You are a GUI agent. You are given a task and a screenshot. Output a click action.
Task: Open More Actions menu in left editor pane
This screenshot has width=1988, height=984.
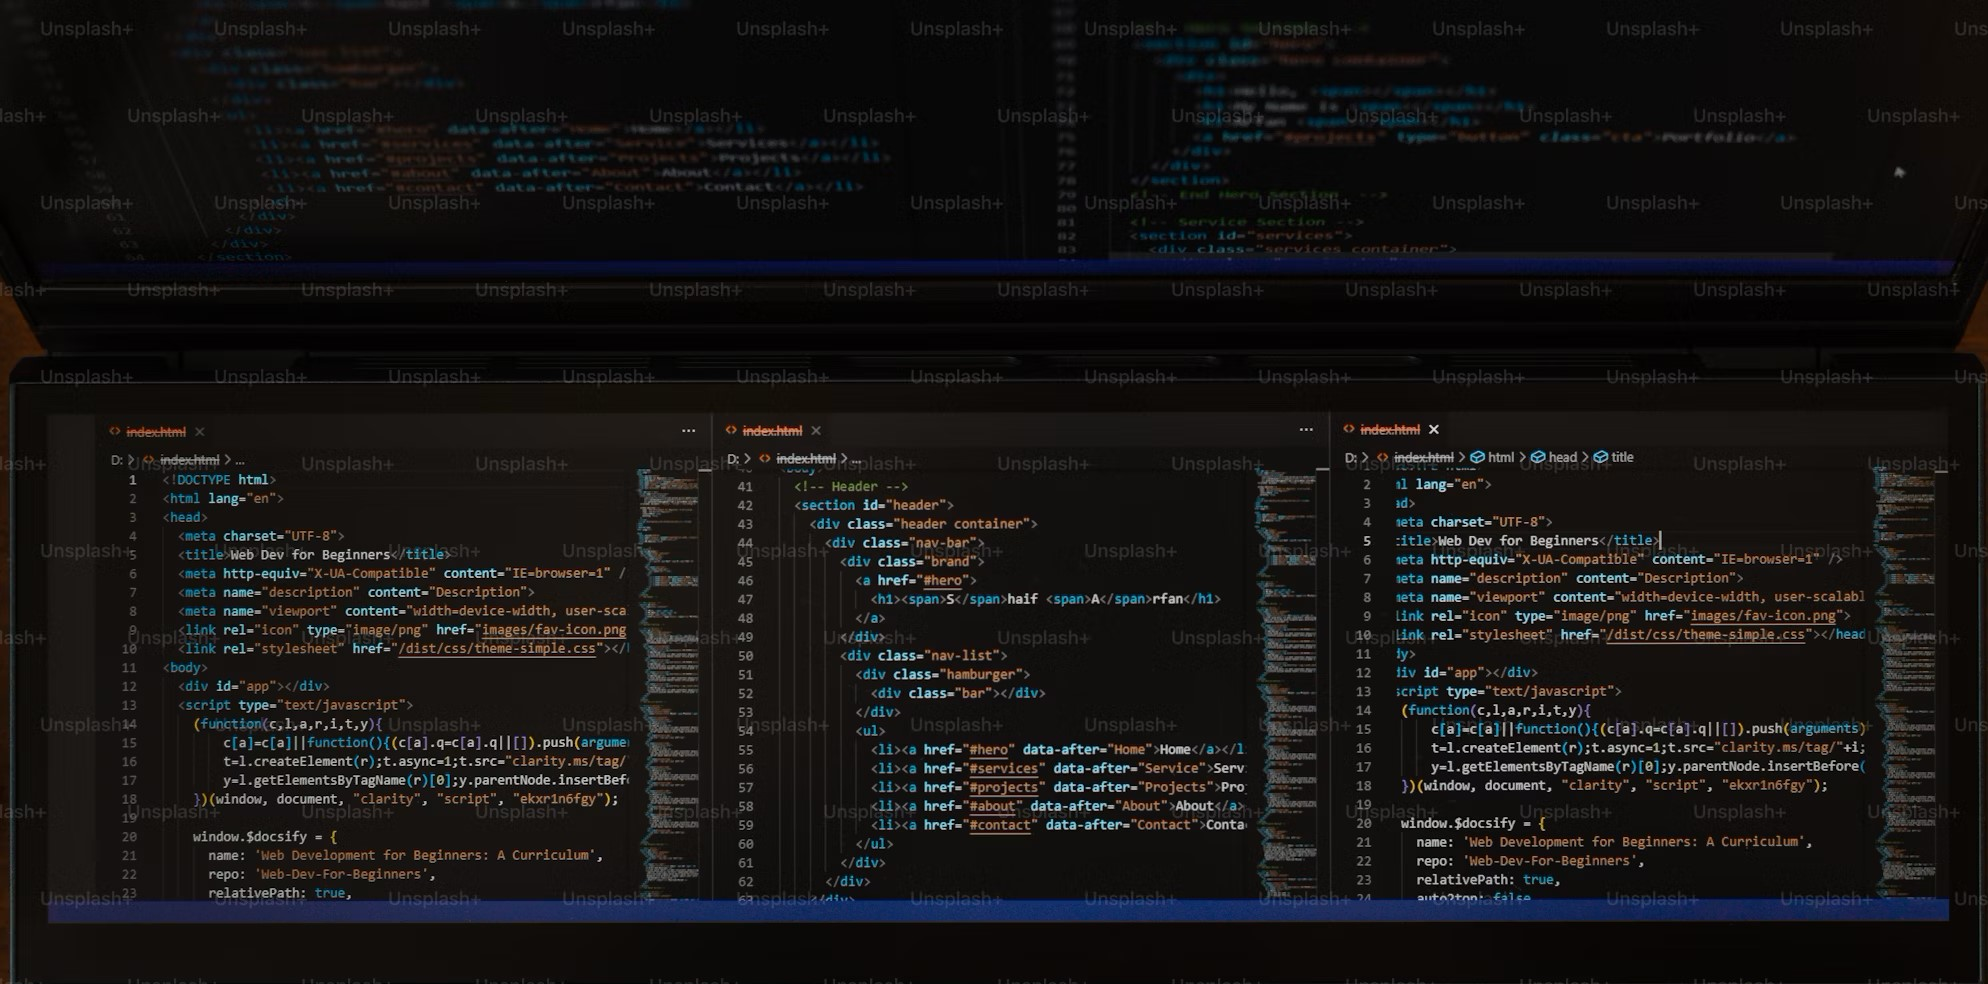[688, 431]
